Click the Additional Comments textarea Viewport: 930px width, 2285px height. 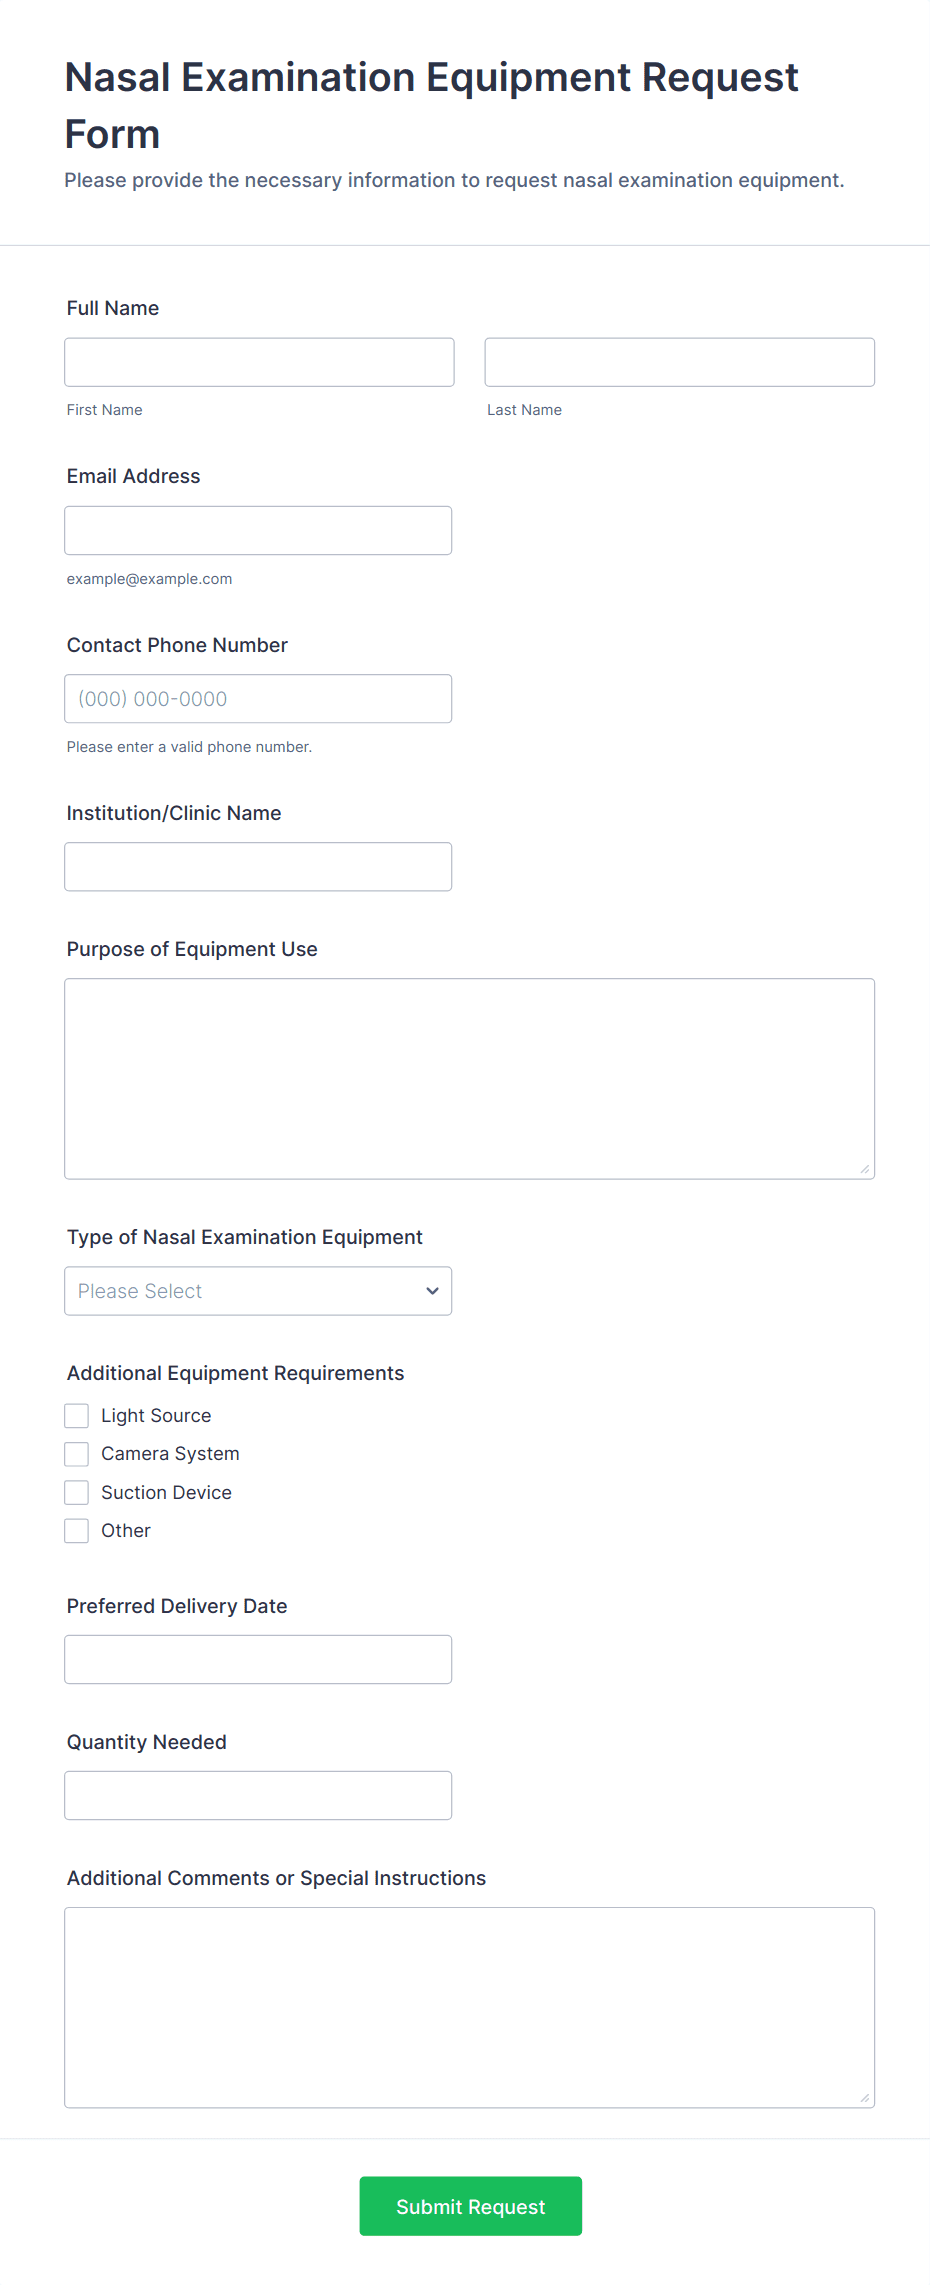coord(470,2008)
